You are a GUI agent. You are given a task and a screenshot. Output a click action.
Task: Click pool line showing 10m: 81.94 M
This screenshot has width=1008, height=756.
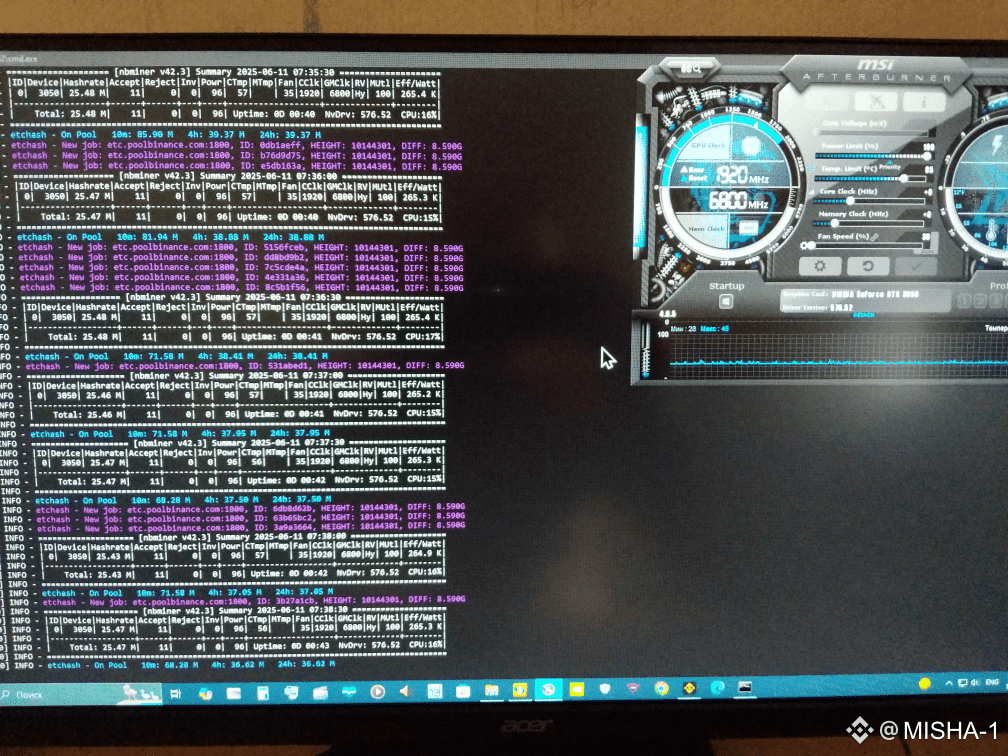point(170,237)
